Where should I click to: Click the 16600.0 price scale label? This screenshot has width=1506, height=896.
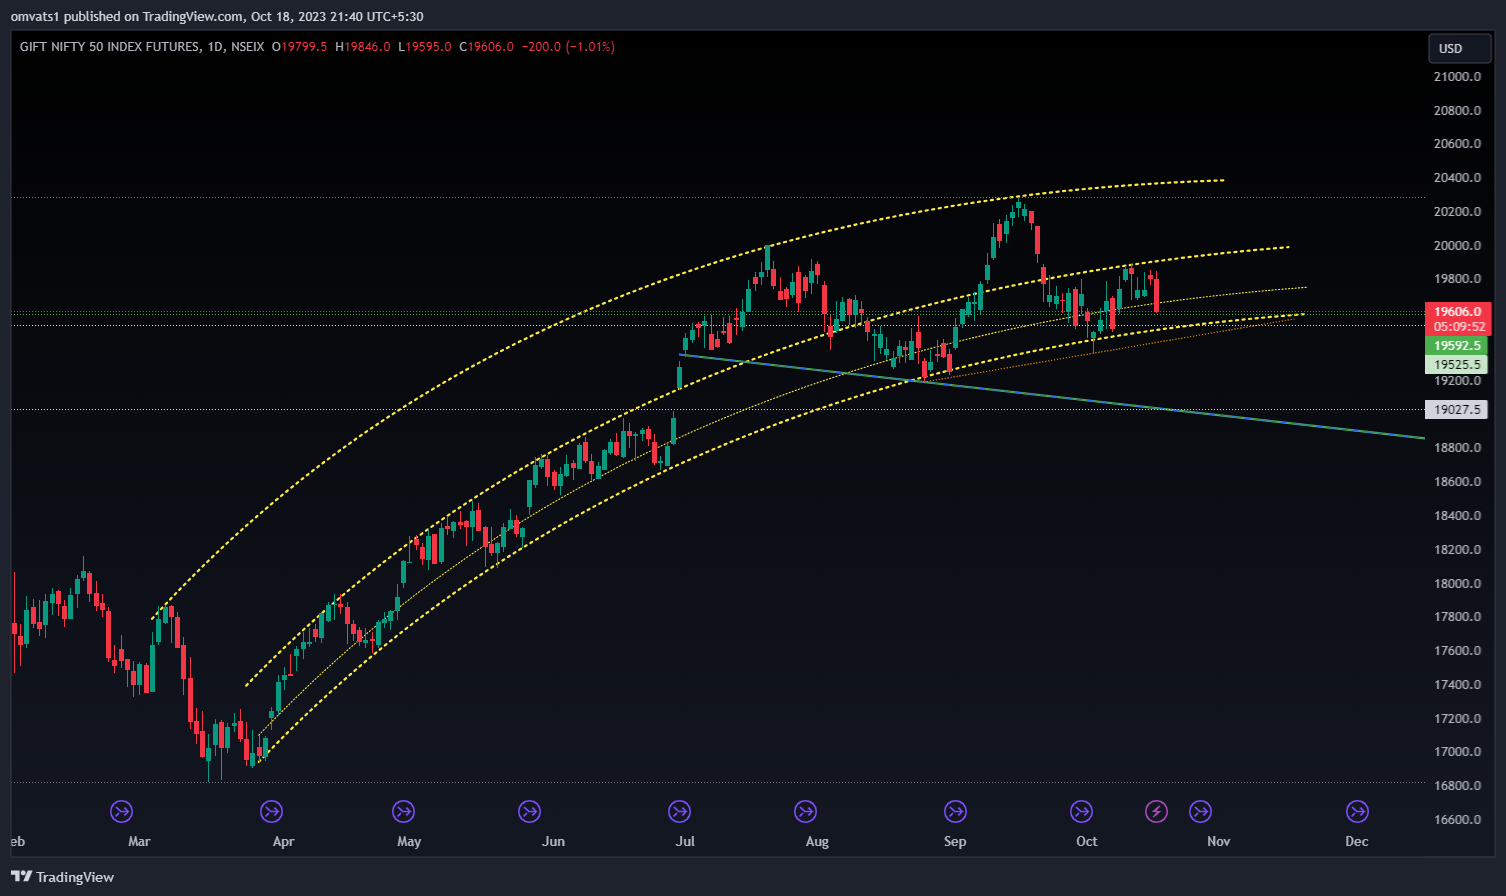click(x=1457, y=820)
